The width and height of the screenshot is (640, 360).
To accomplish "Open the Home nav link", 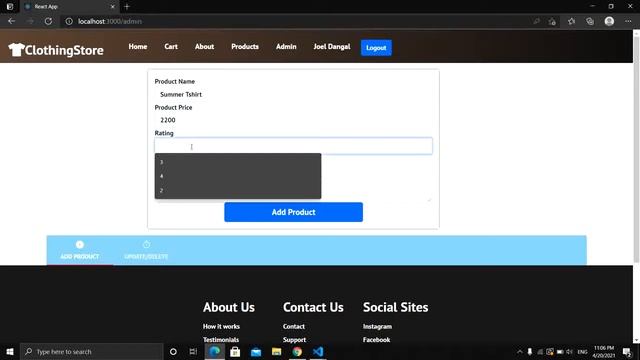I will click(x=138, y=47).
